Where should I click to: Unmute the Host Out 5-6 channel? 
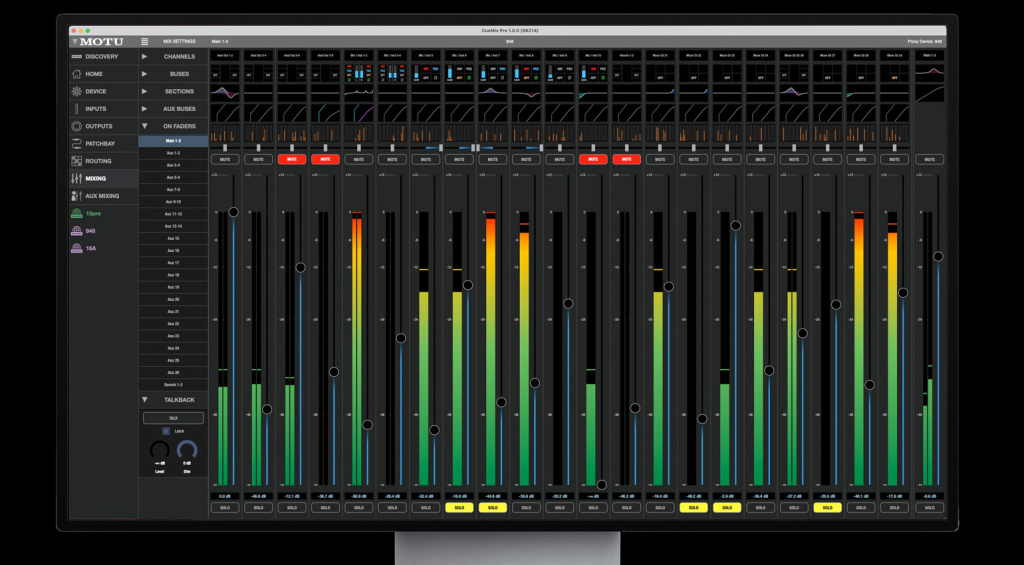pos(292,159)
